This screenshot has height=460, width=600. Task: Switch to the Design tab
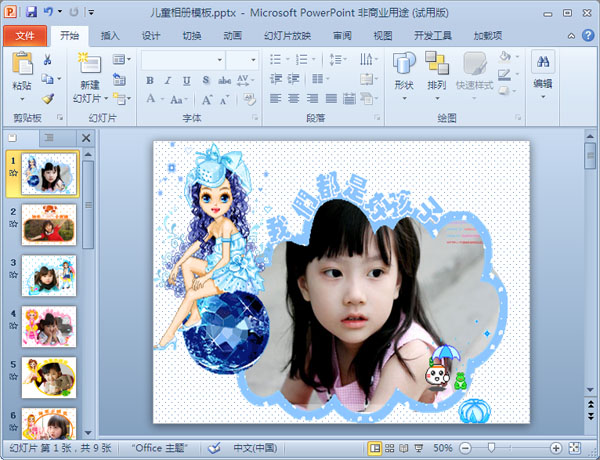[151, 36]
